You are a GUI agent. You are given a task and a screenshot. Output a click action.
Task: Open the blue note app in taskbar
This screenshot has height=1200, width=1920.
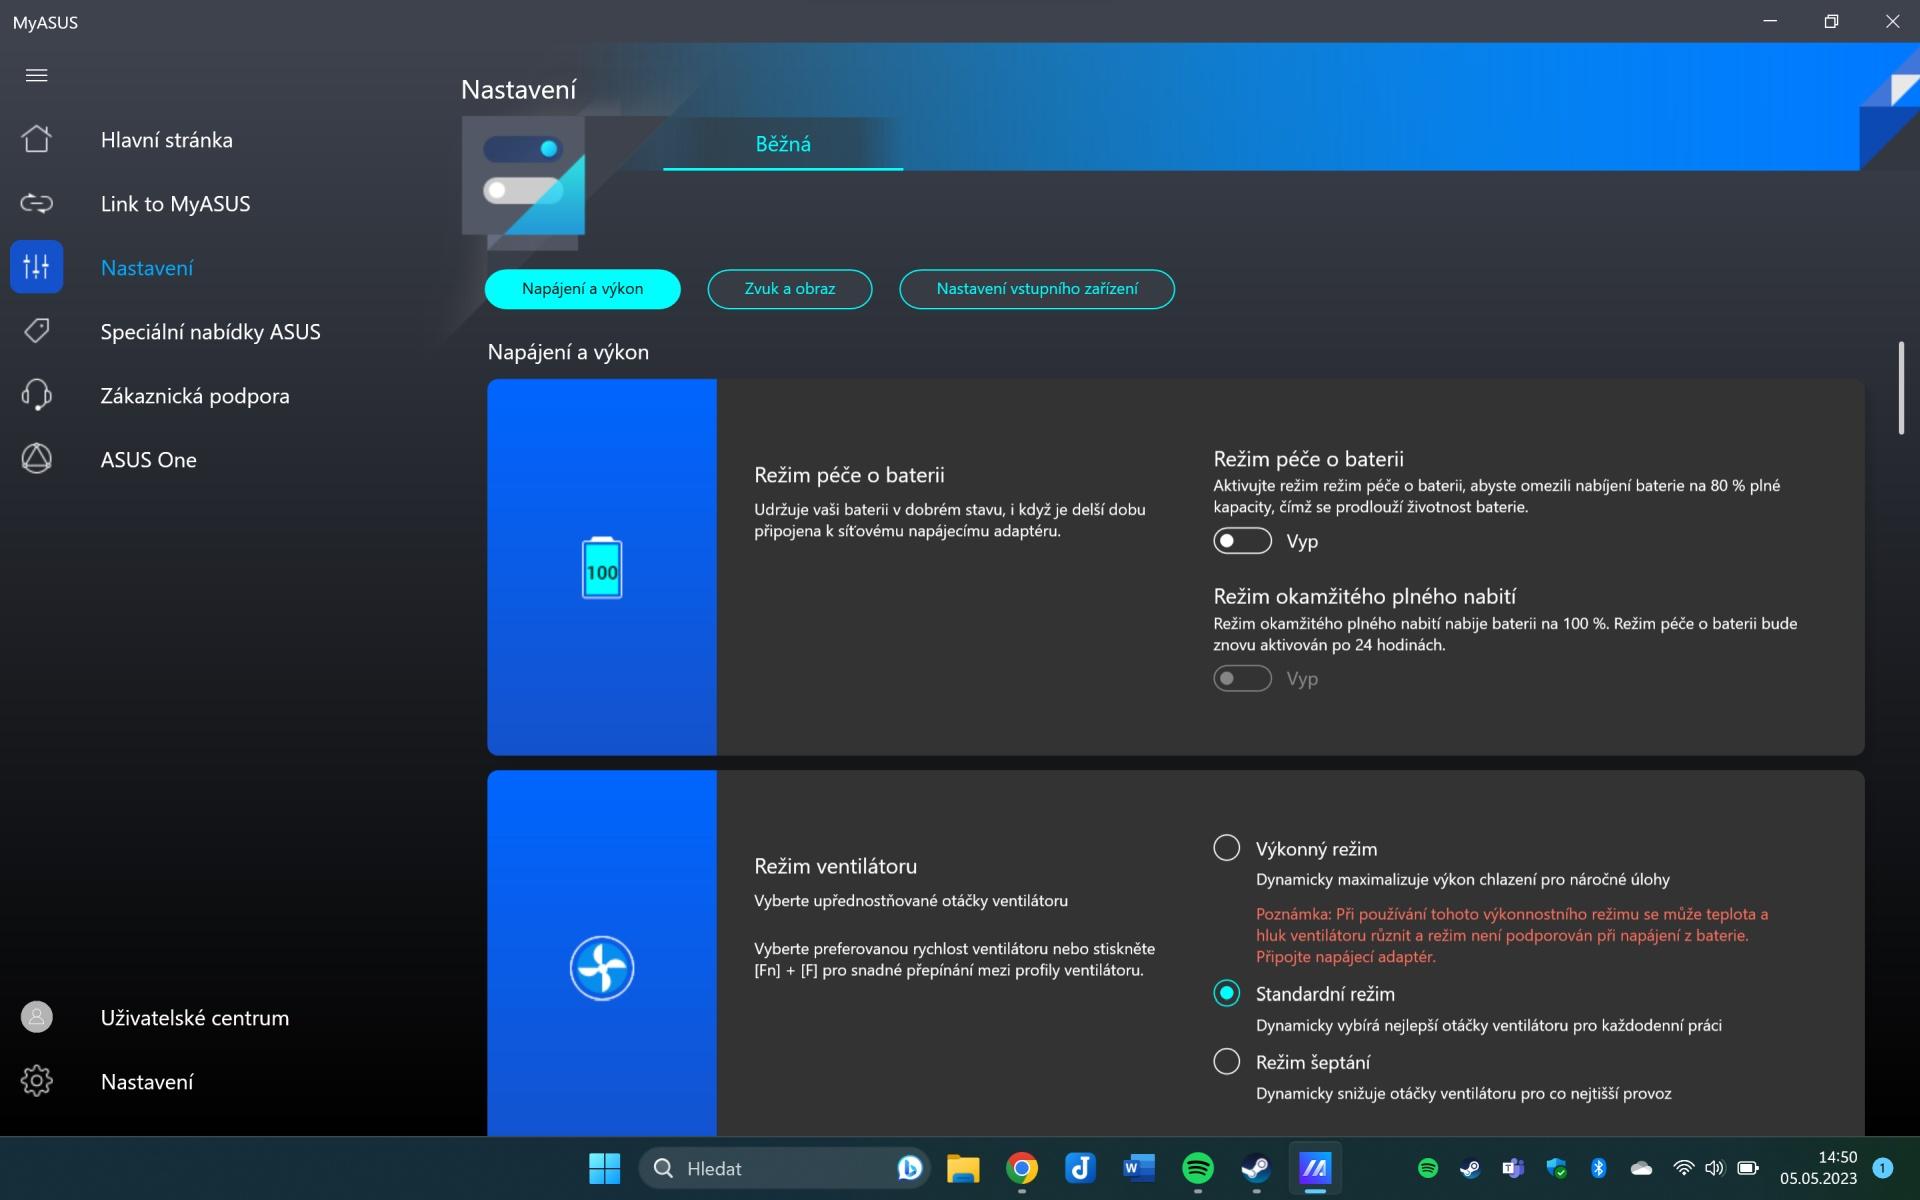1080,1168
